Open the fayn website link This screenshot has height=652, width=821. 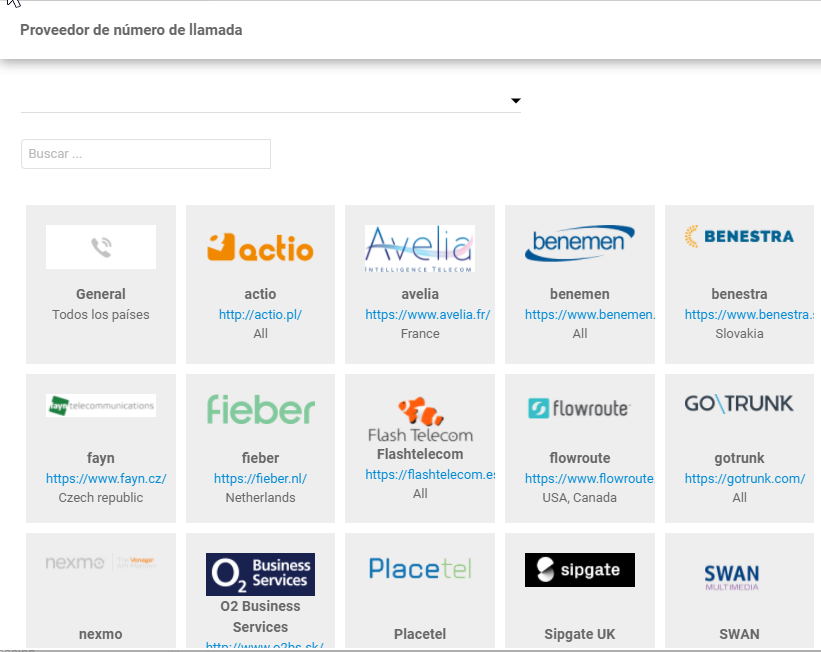[100, 478]
